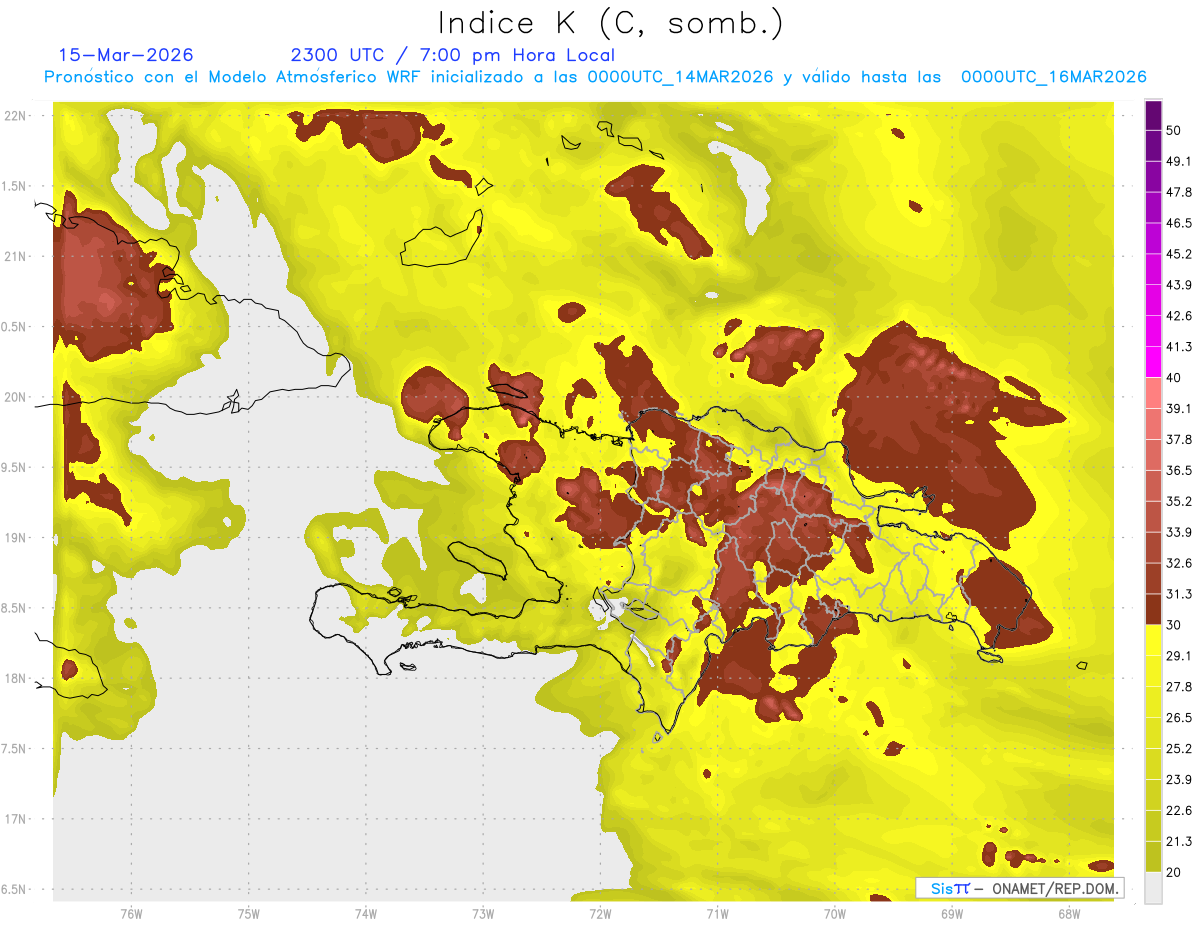
Task: Click the 15-Mar-2026 date label
Action: tap(126, 55)
